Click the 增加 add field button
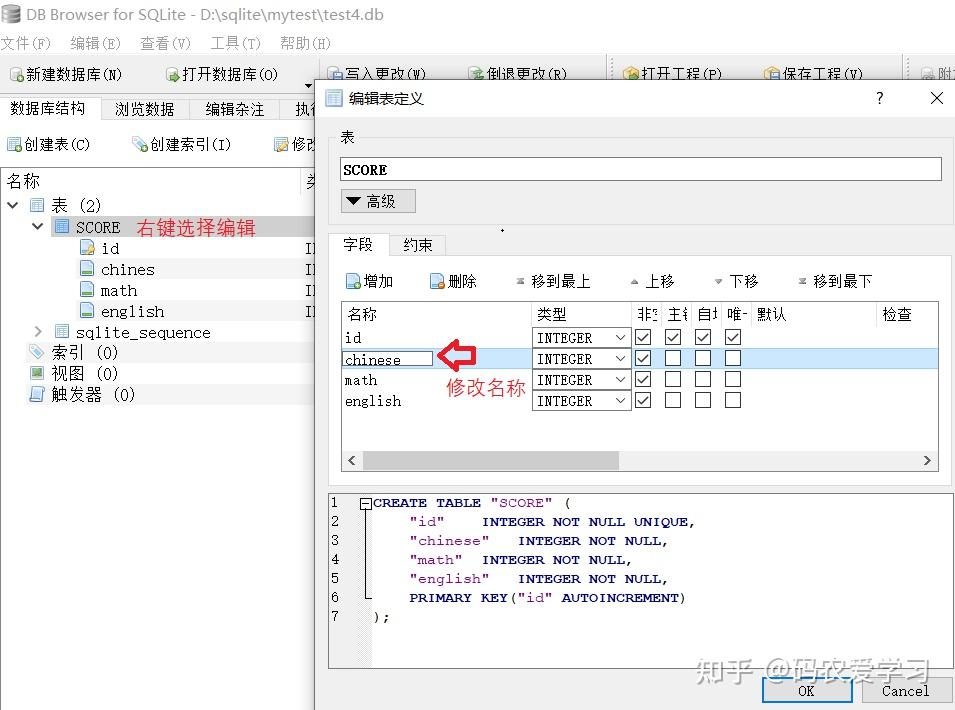Image resolution: width=955 pixels, height=710 pixels. [x=371, y=281]
